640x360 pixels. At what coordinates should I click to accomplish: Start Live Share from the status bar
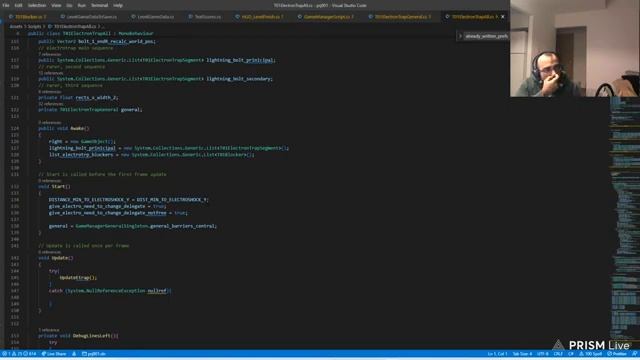click(54, 354)
